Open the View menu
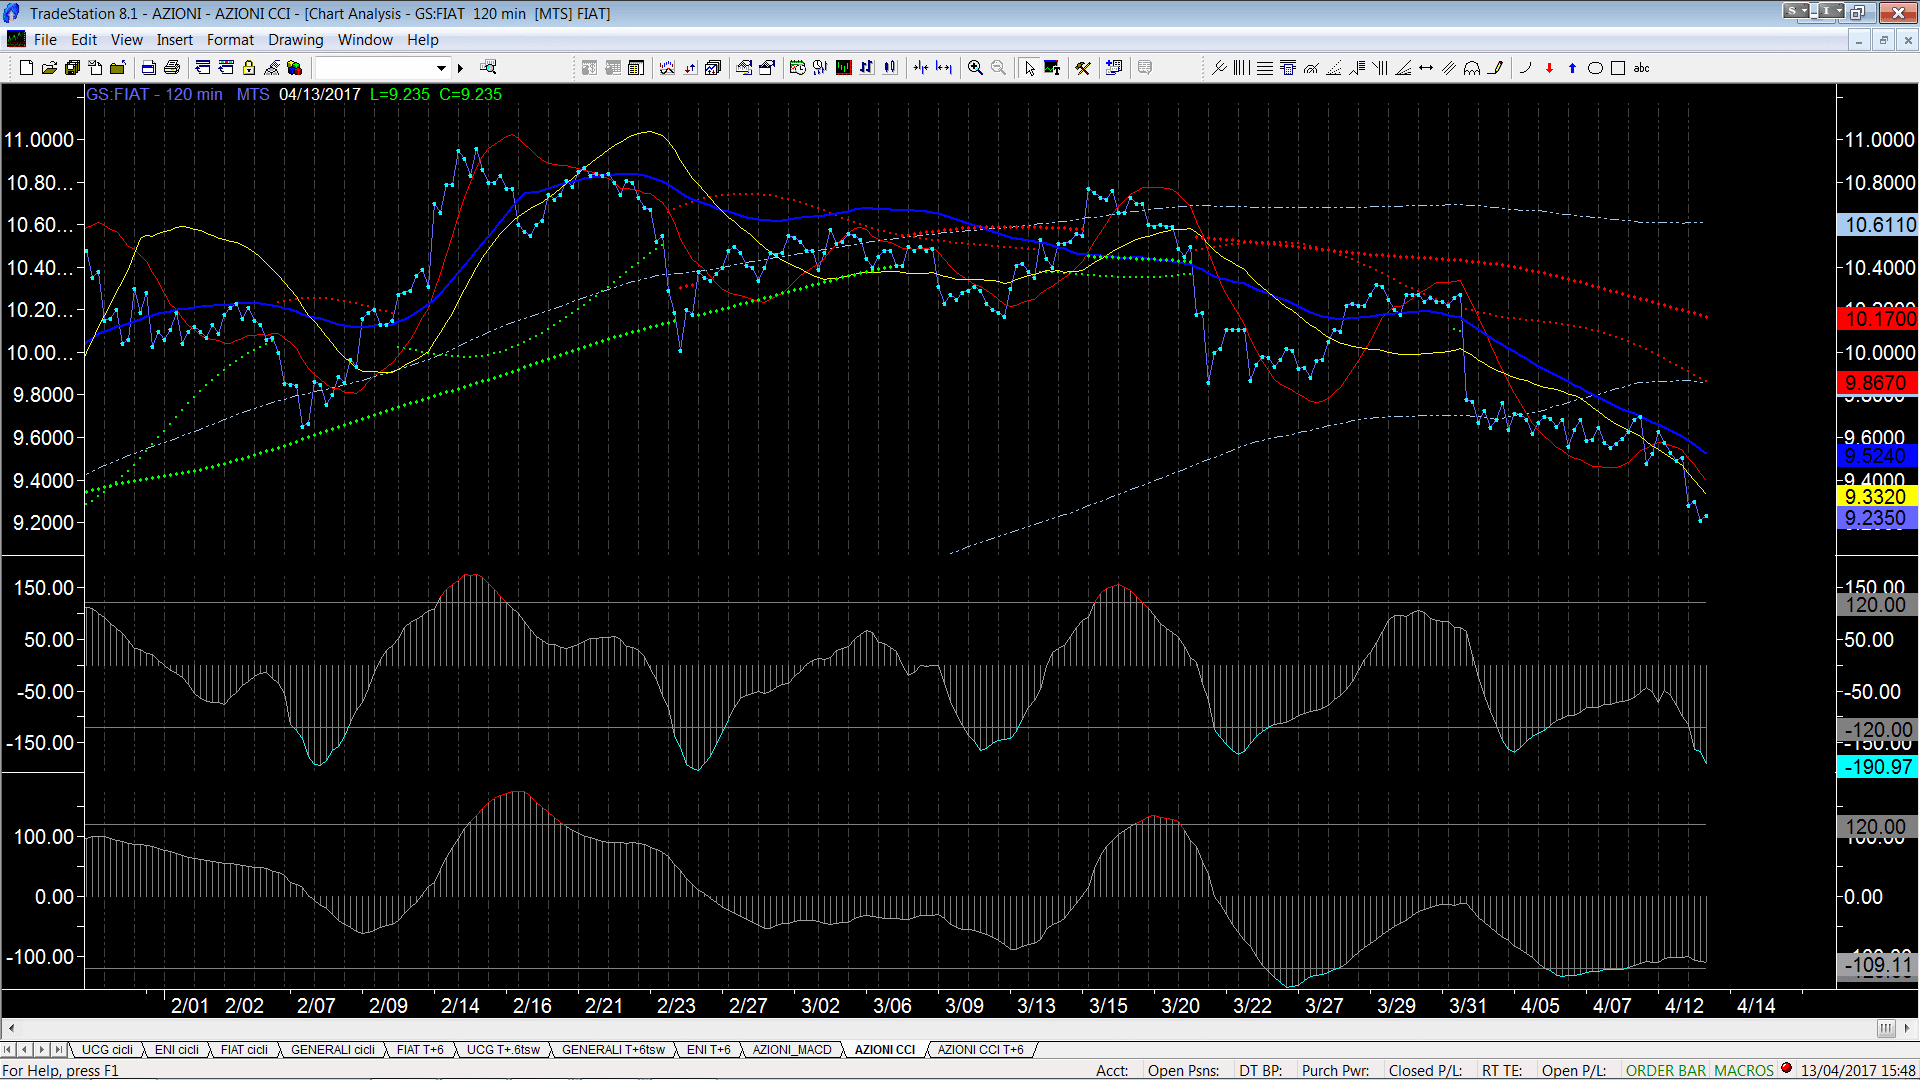The width and height of the screenshot is (1920, 1080). click(126, 40)
